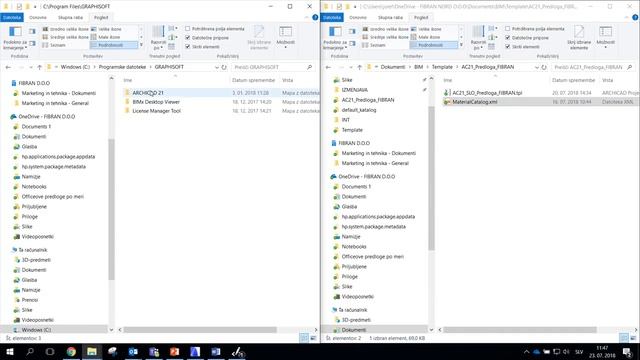Collapse the ribbon in right window
This screenshot has width=640, height=360.
tap(627, 17)
